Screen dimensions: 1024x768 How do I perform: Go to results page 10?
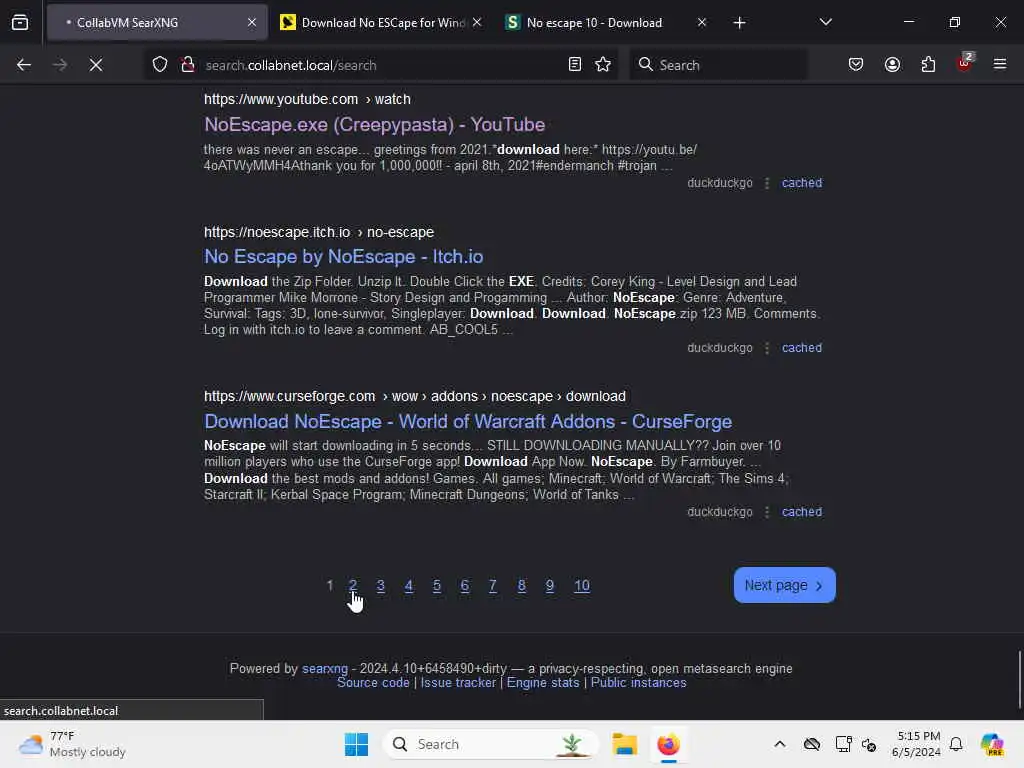[582, 586]
